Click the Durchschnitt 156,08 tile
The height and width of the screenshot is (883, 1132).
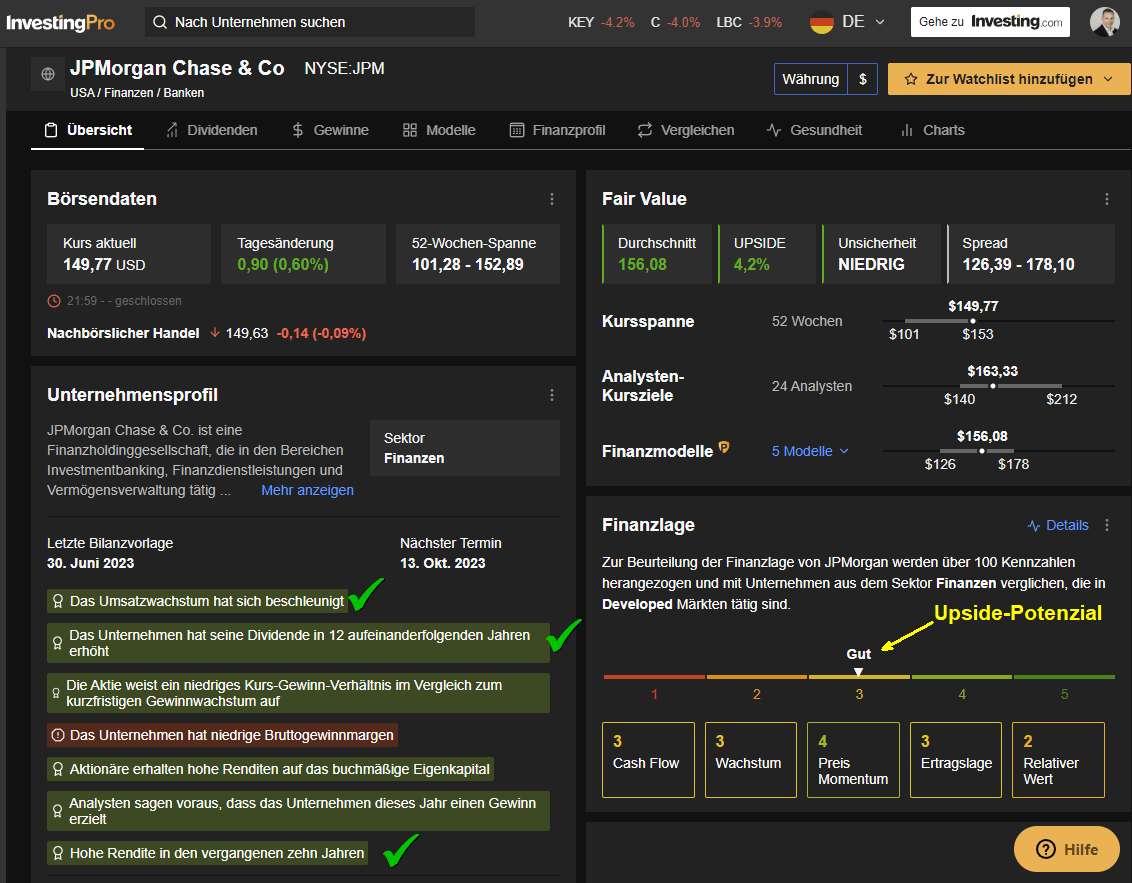(x=657, y=254)
